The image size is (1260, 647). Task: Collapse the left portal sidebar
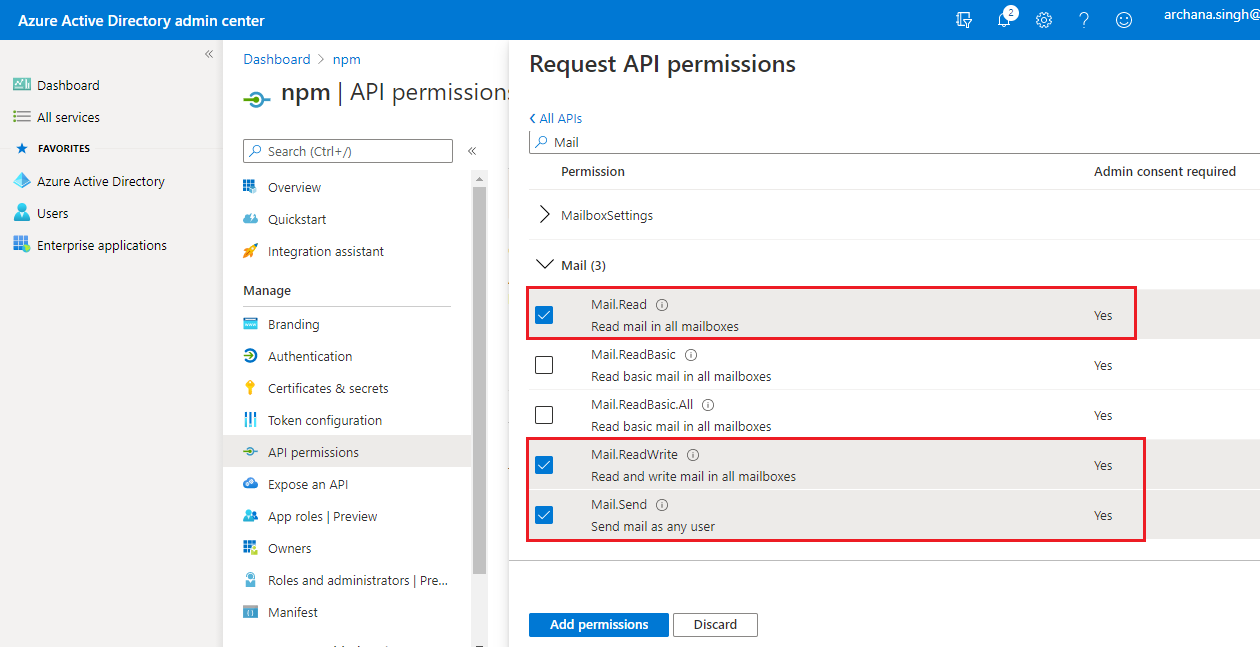(209, 54)
